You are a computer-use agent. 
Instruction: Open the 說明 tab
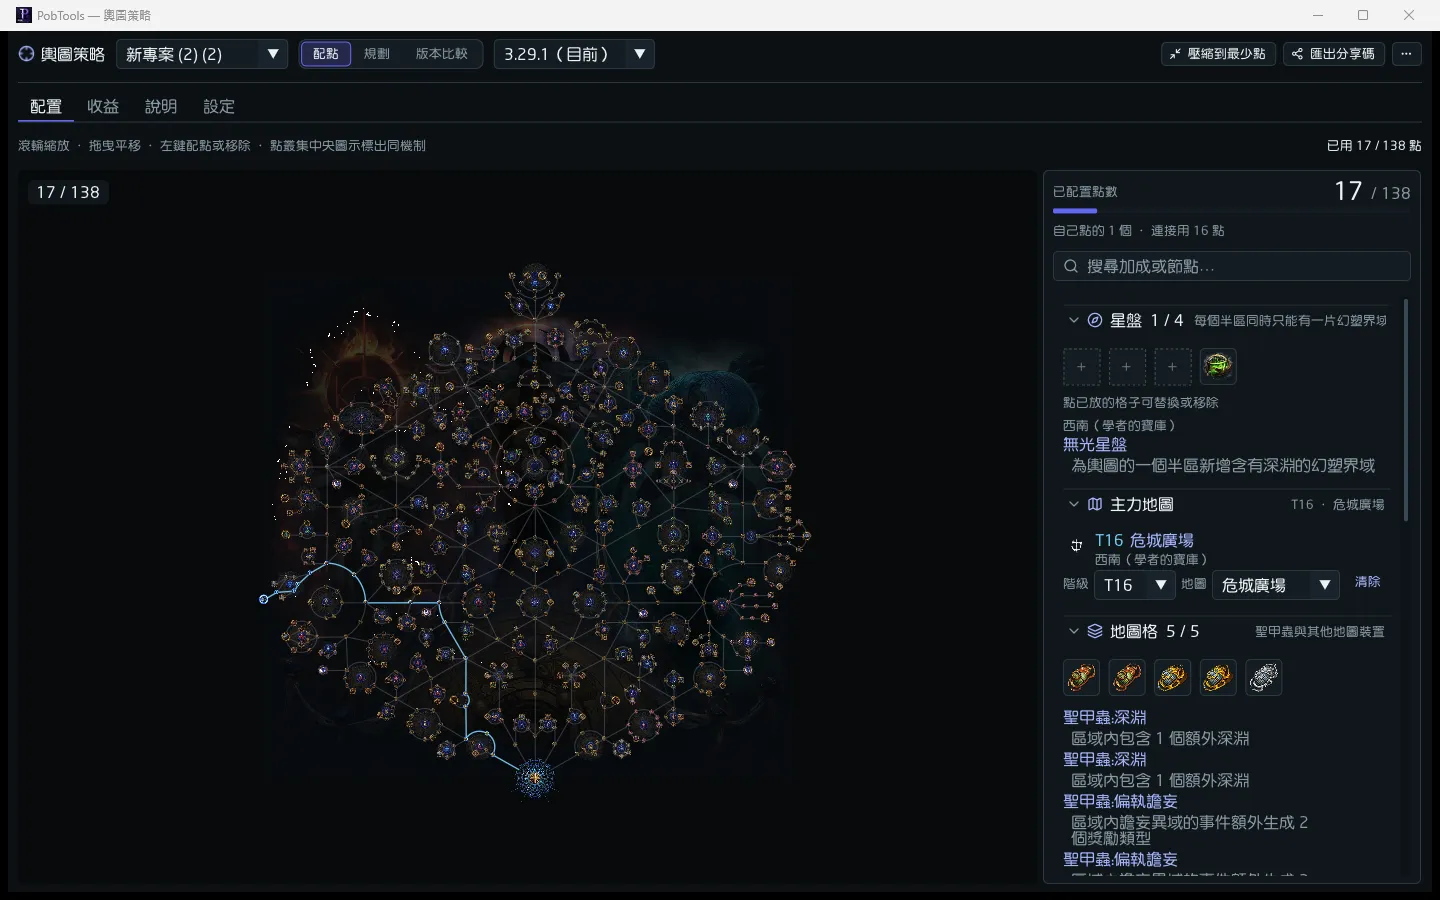pyautogui.click(x=161, y=106)
